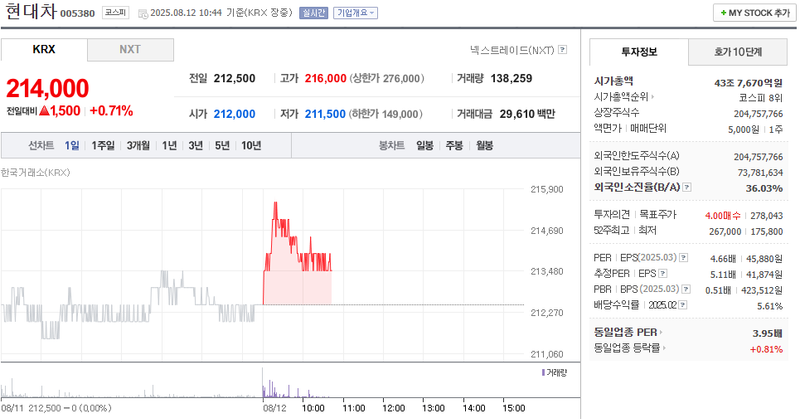Show the 5년 line chart

pos(222,145)
